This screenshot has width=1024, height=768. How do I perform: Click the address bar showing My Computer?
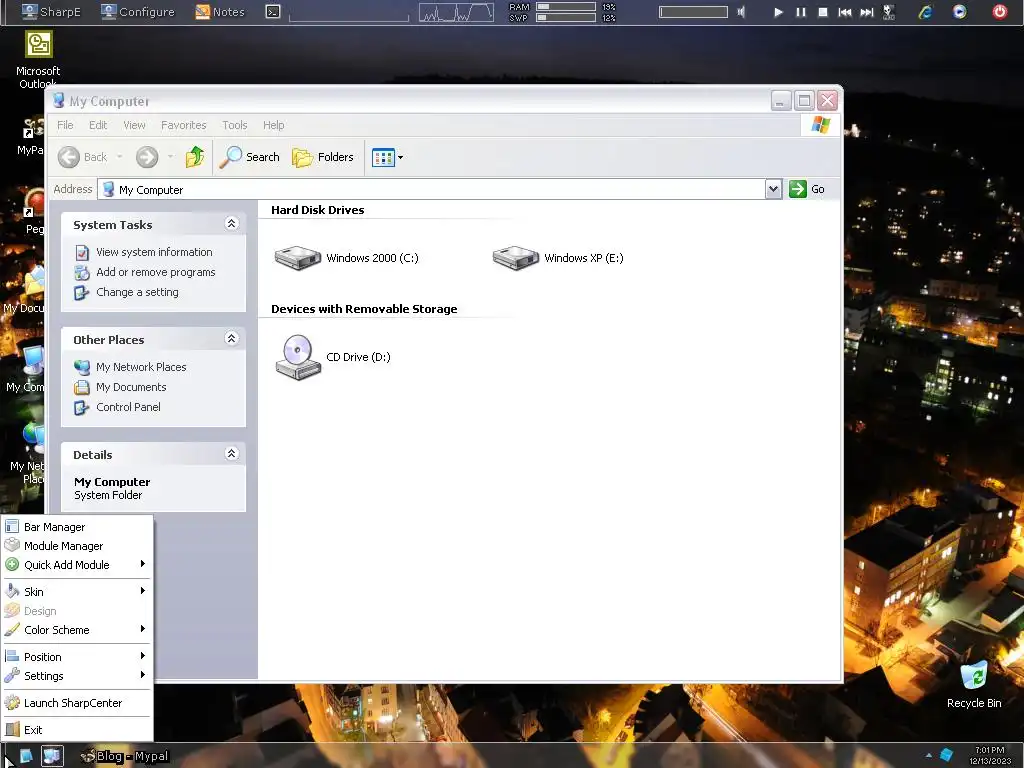pos(432,189)
